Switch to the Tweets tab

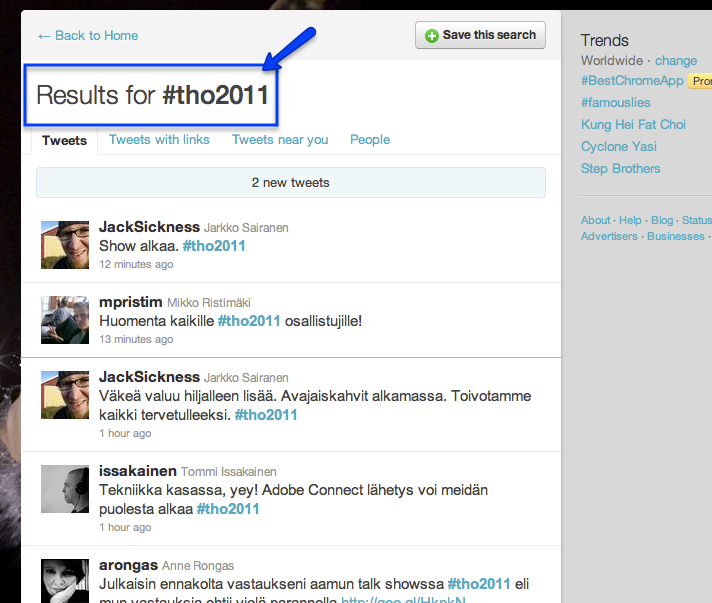point(64,140)
